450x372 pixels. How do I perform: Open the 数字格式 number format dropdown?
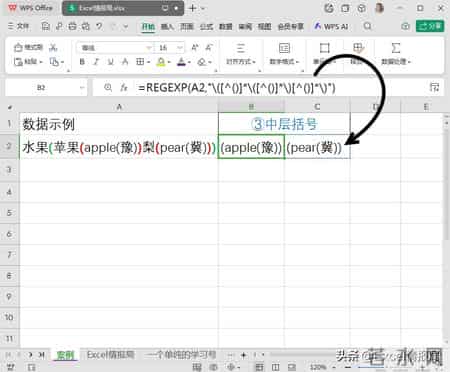tap(284, 54)
